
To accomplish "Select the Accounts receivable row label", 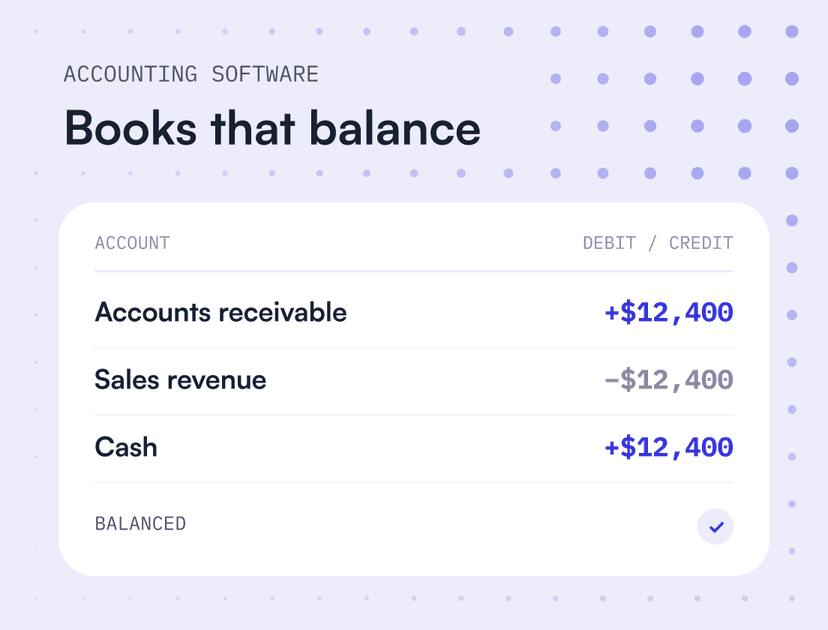I will 221,312.
